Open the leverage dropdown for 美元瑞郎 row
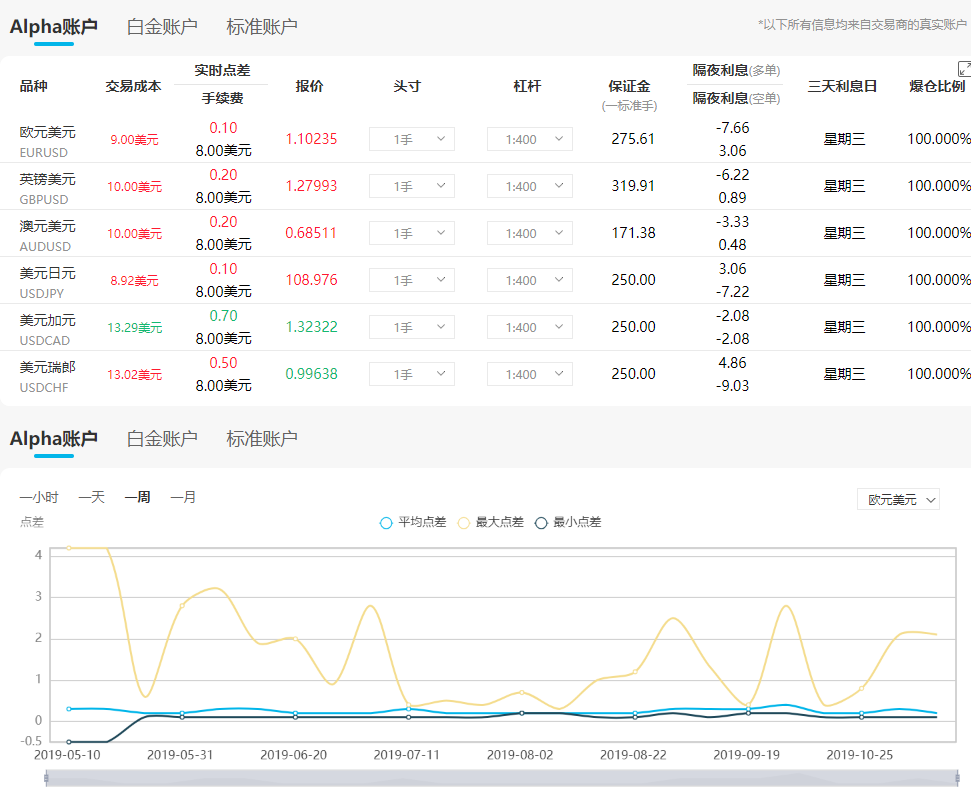Viewport: 971px width, 792px height. [529, 373]
